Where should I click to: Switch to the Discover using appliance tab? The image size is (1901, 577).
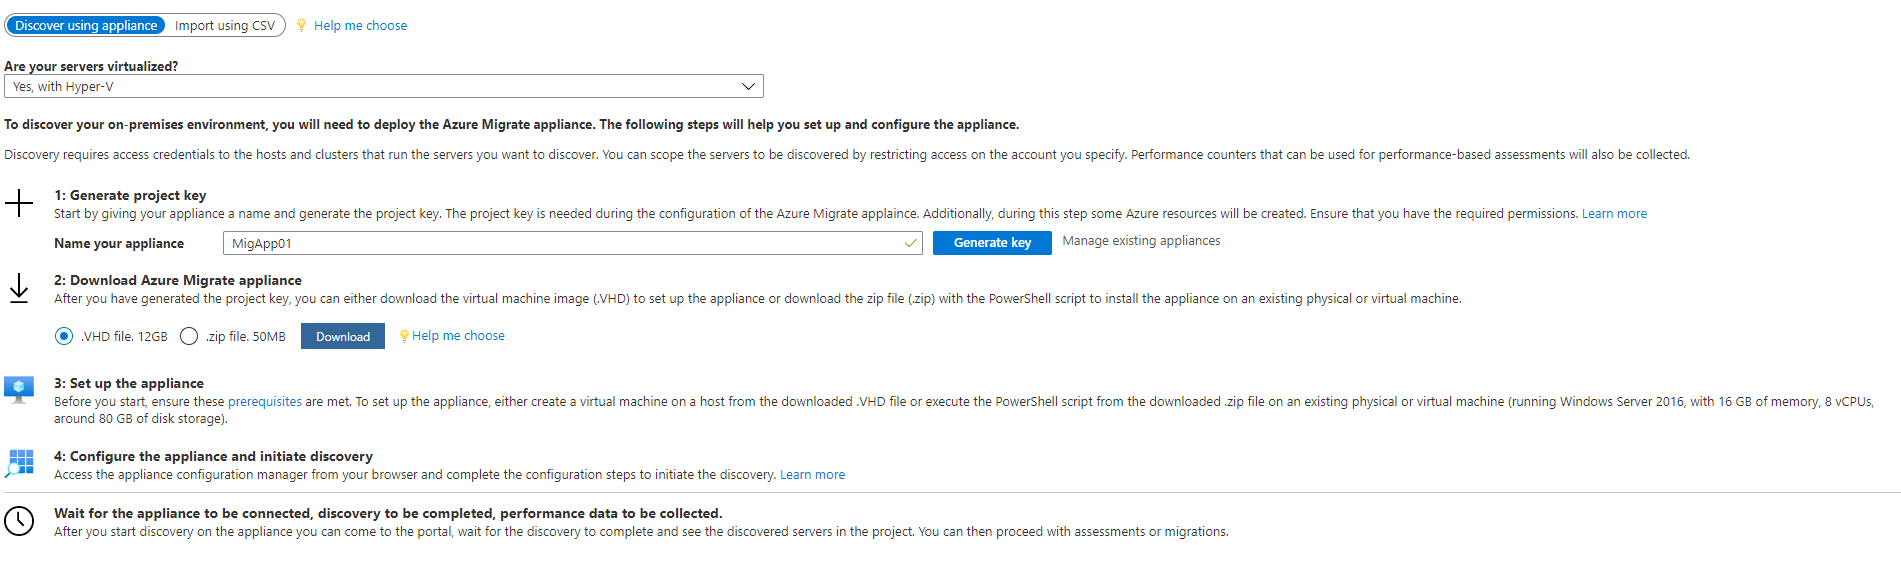click(86, 25)
